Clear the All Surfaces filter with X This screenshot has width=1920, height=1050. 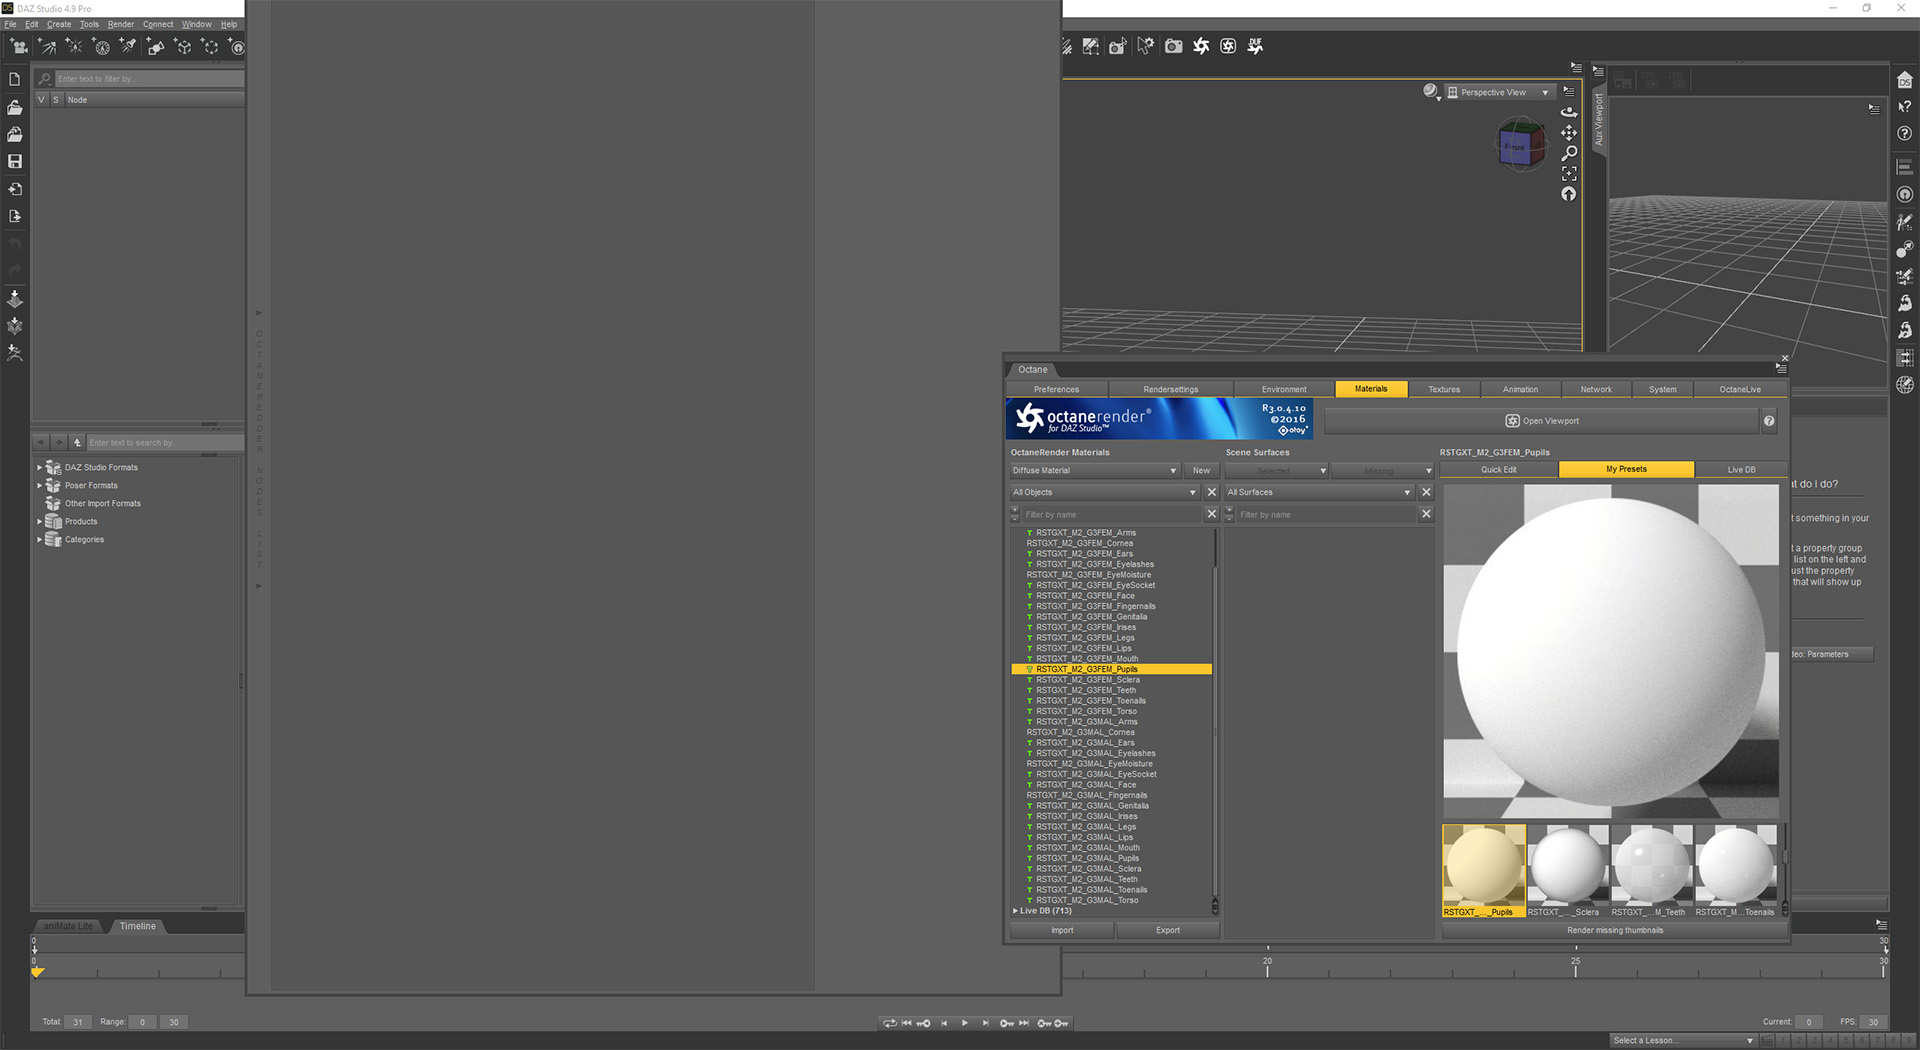(1426, 492)
